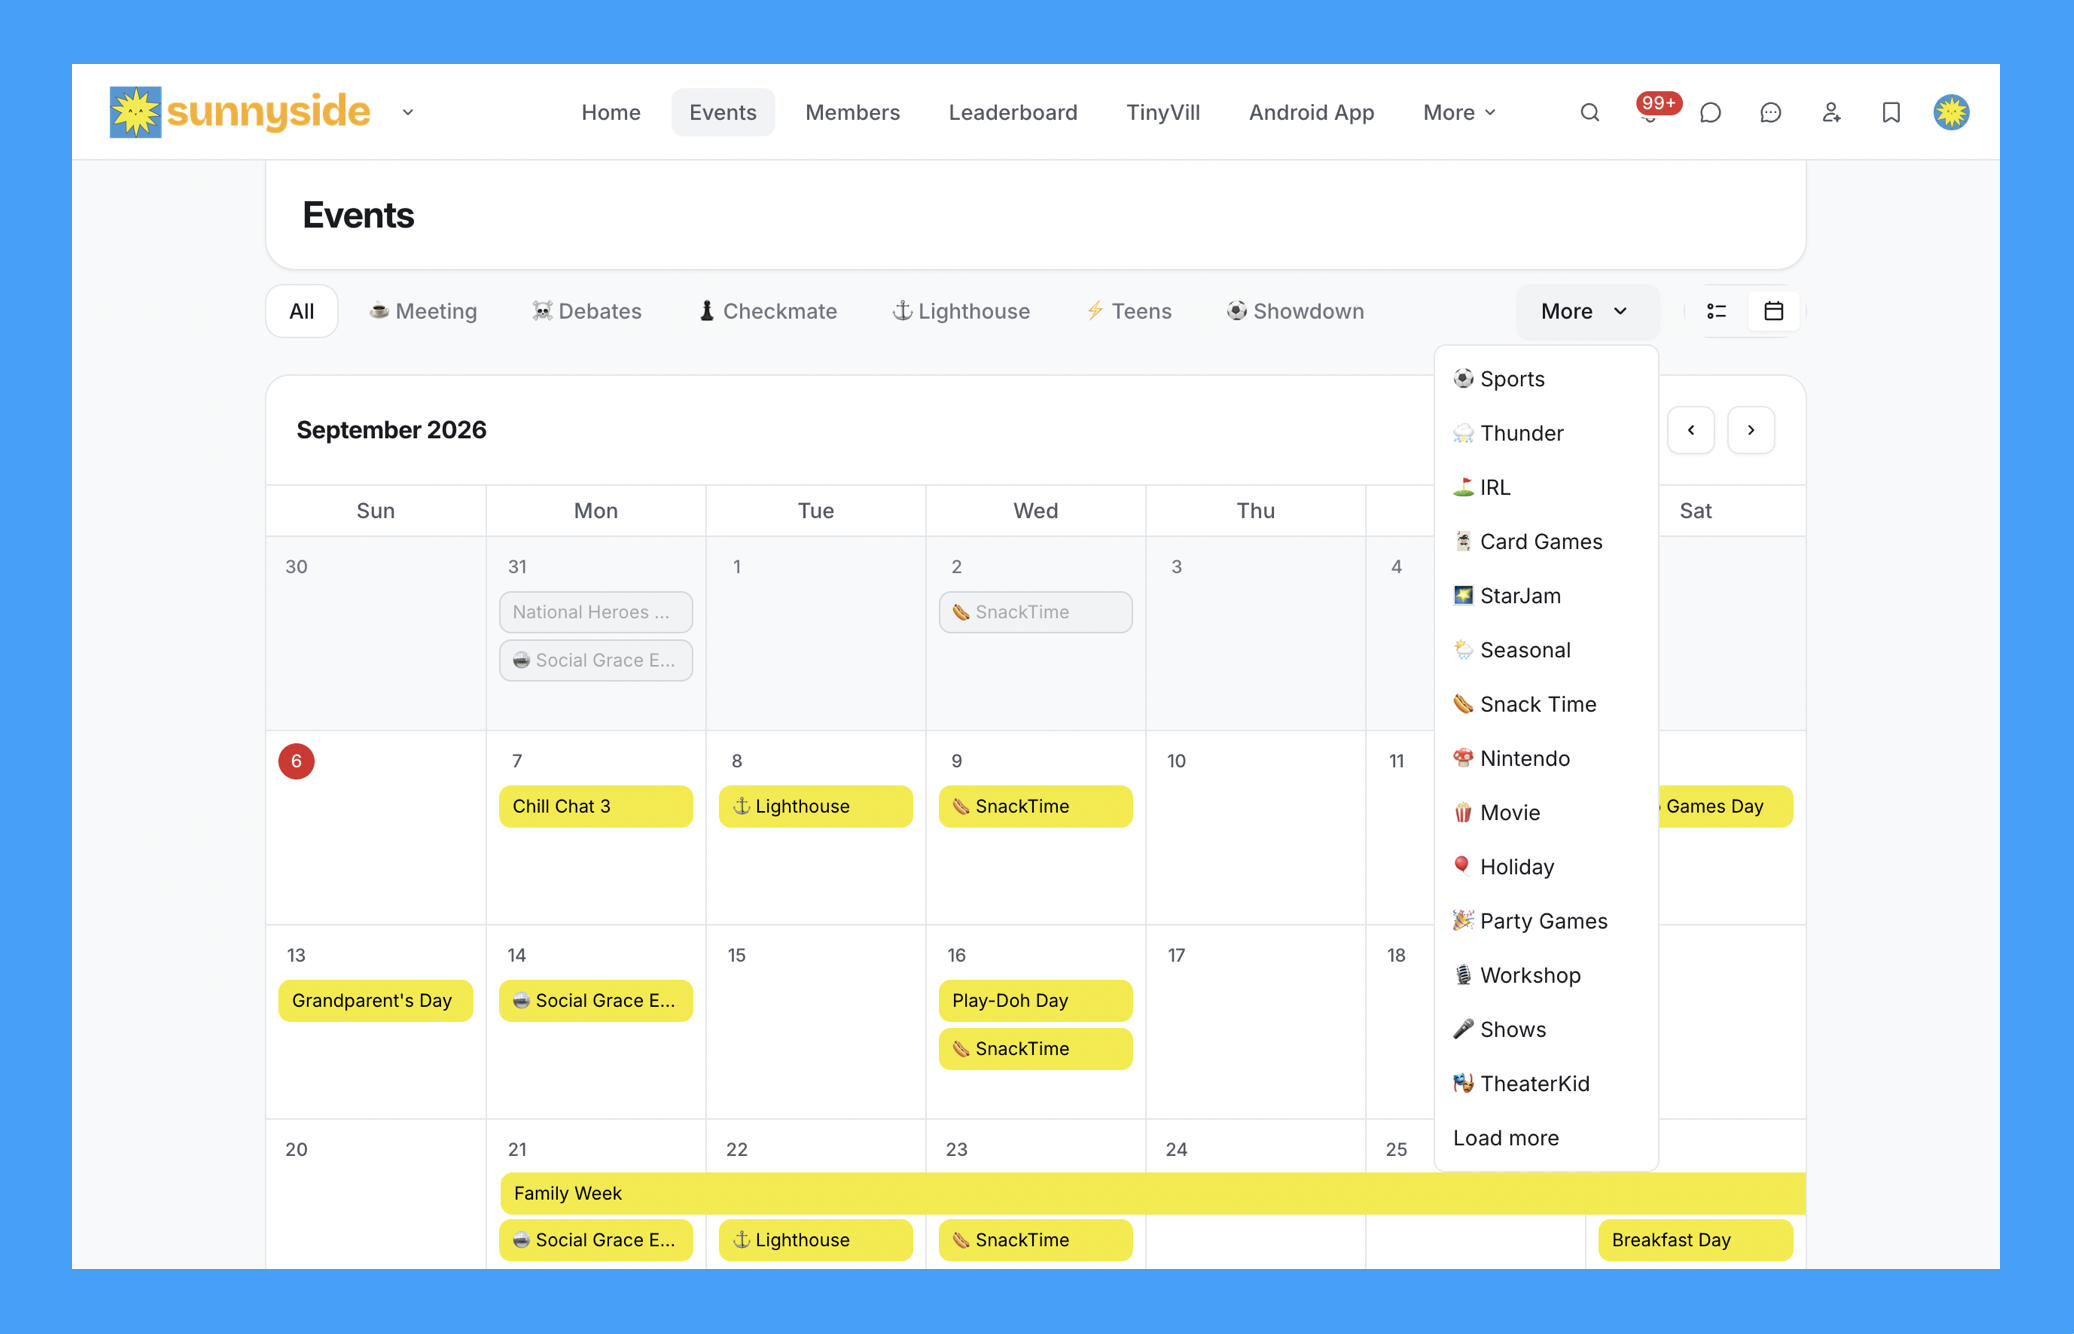
Task: Open Grandparent's Day event
Action: 376,1000
